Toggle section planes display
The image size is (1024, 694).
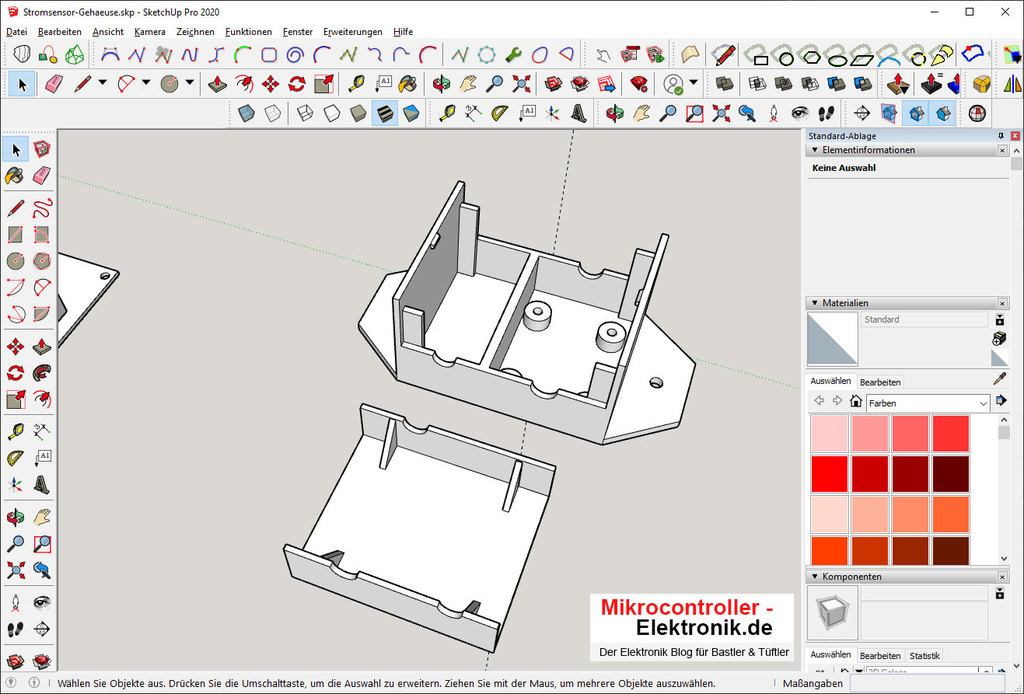coord(915,113)
